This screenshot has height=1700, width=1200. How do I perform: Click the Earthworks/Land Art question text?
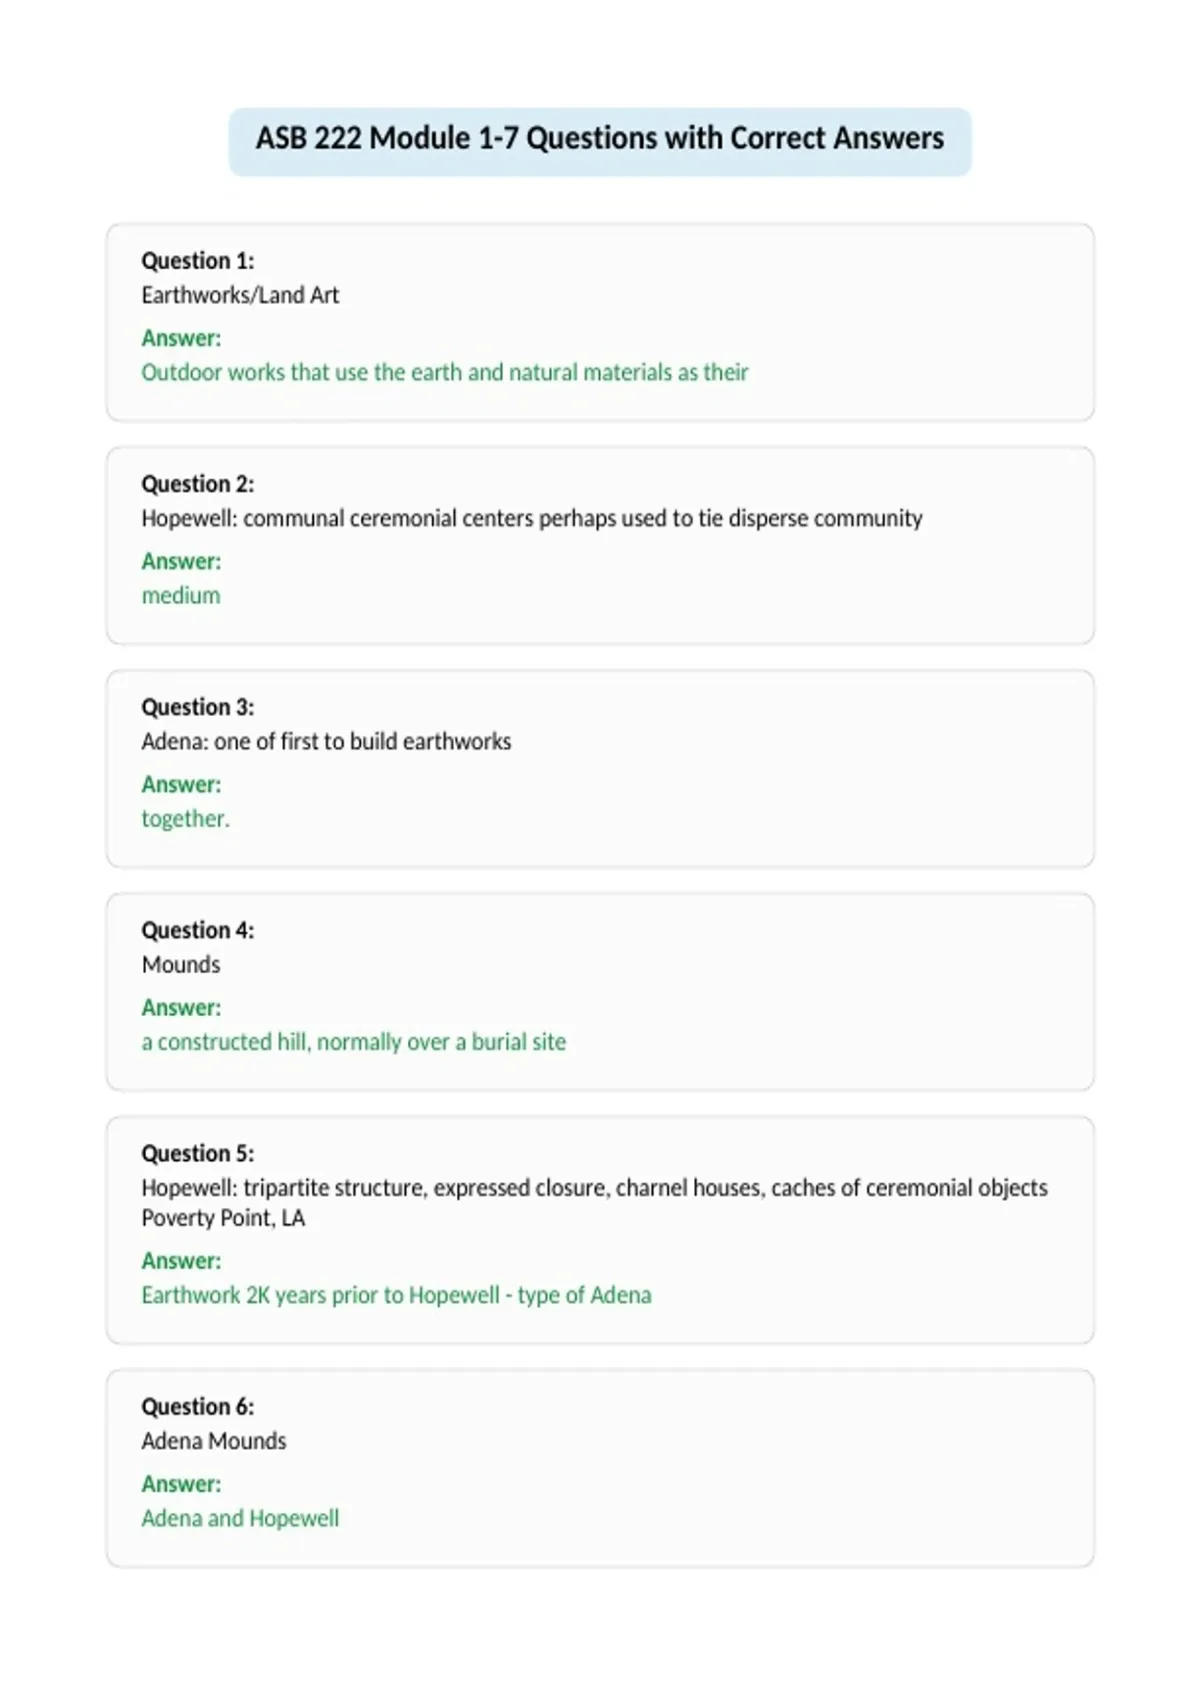click(x=240, y=295)
